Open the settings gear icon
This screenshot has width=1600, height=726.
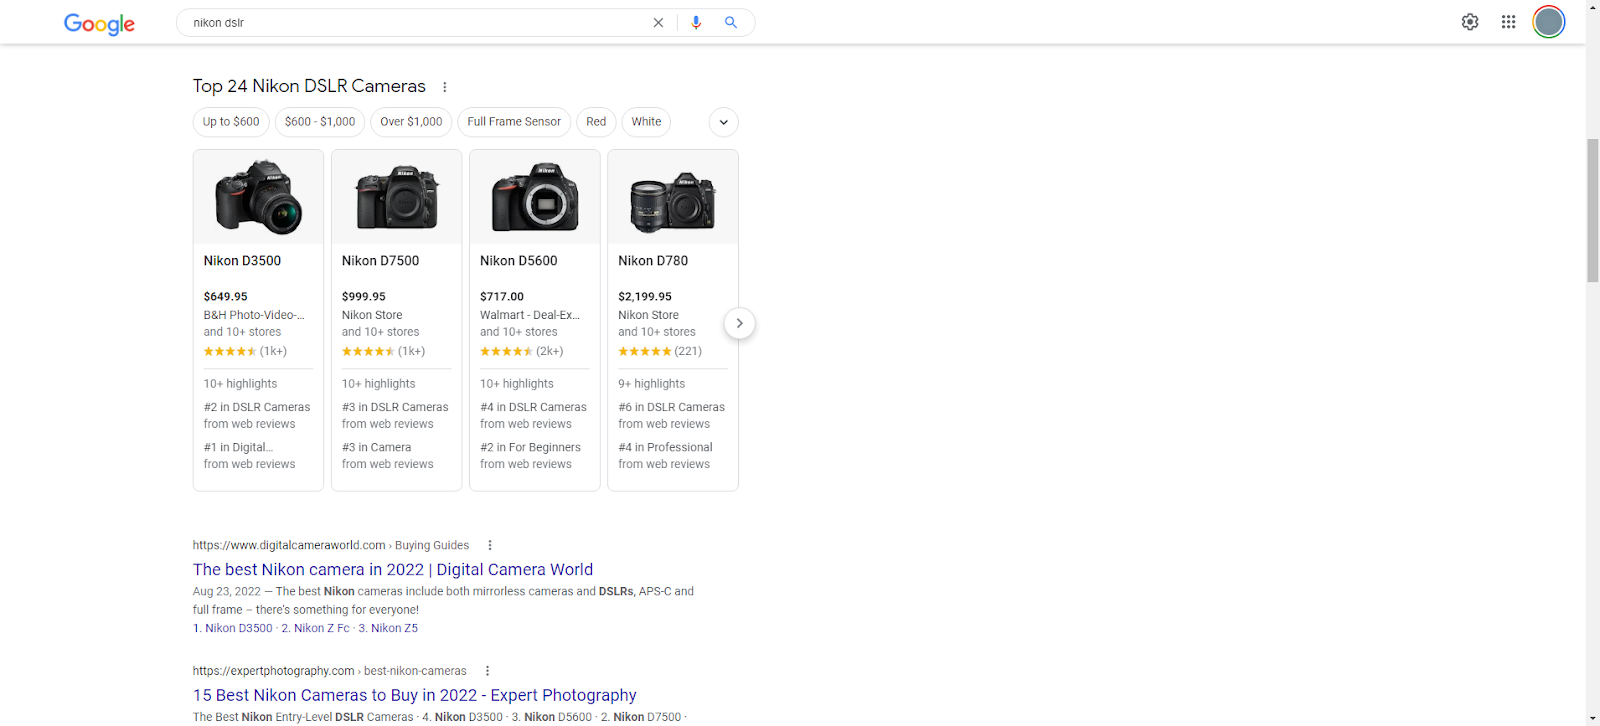tap(1470, 22)
